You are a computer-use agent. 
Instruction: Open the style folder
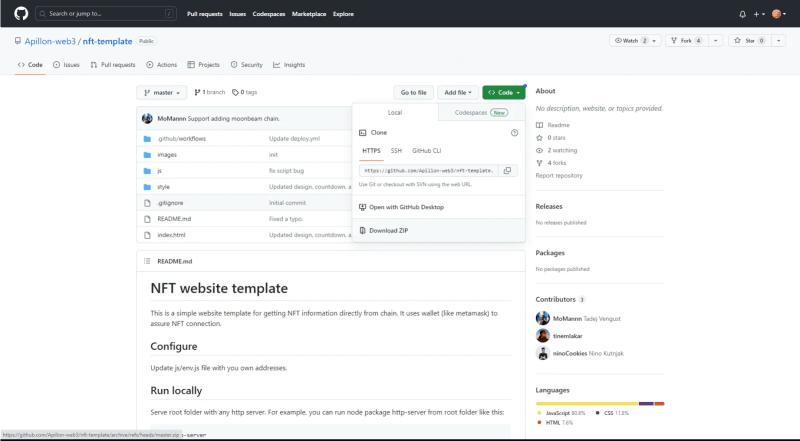click(163, 187)
